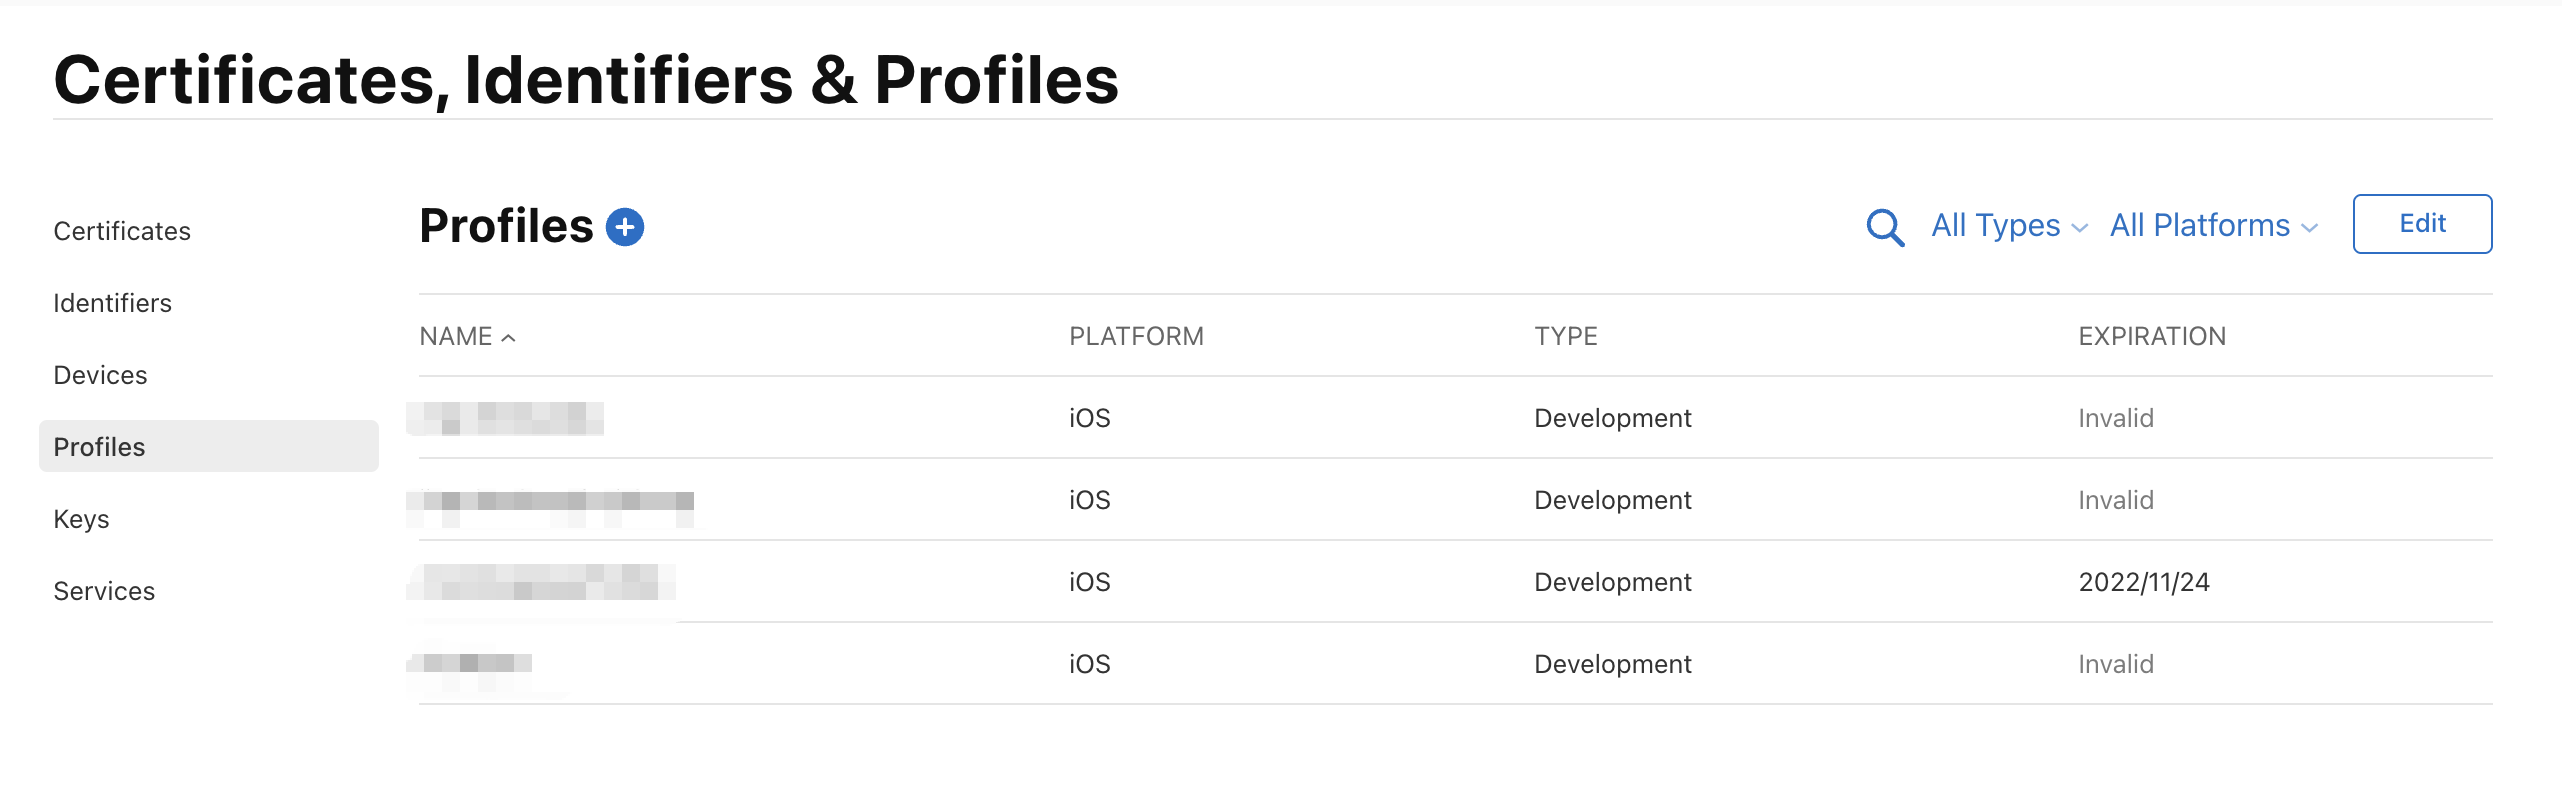Screen dimensions: 2562x792
Task: Select the Profiles sidebar item
Action: [99, 447]
